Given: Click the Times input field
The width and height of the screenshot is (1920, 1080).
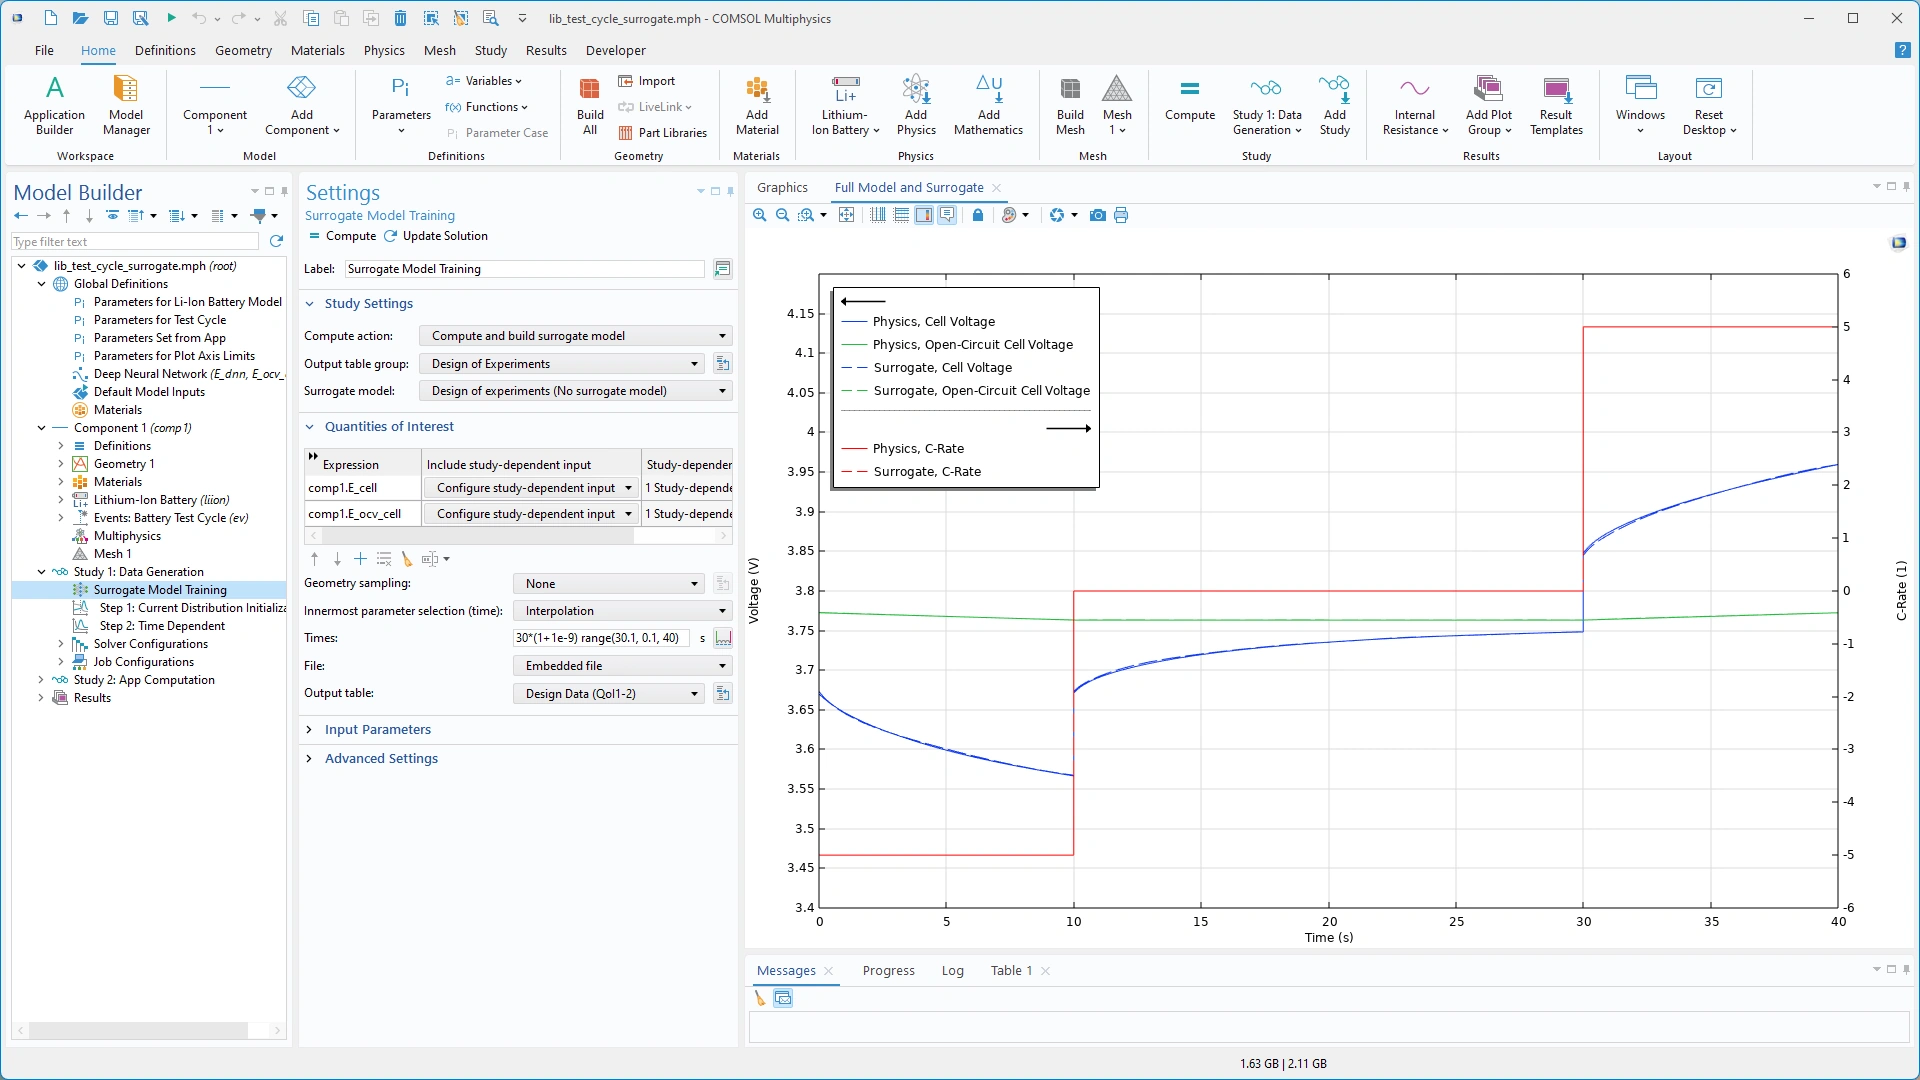Looking at the screenshot, I should (600, 638).
